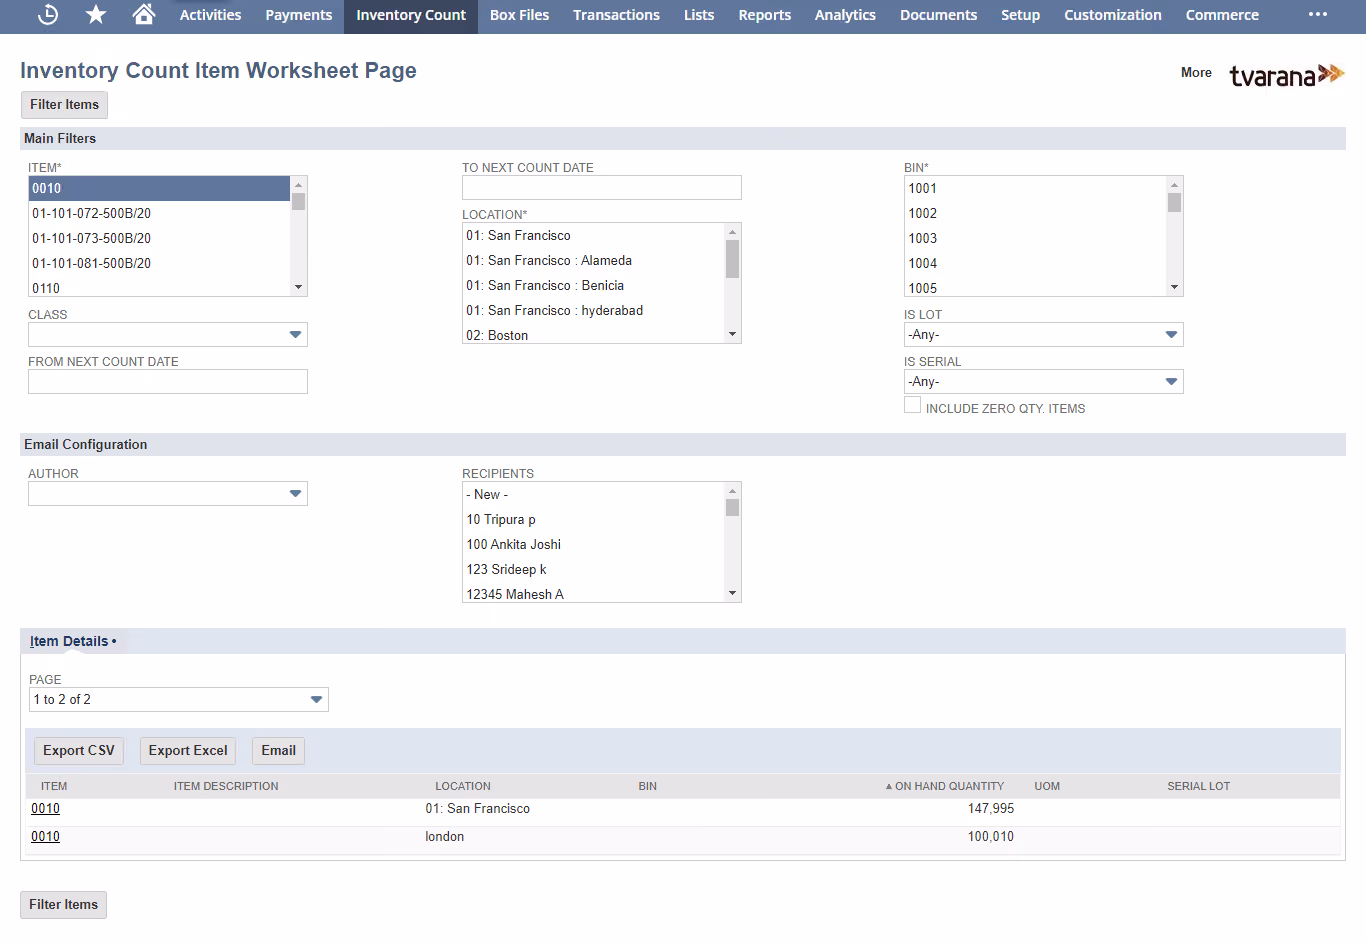Expand the Class dropdown

[x=295, y=335]
